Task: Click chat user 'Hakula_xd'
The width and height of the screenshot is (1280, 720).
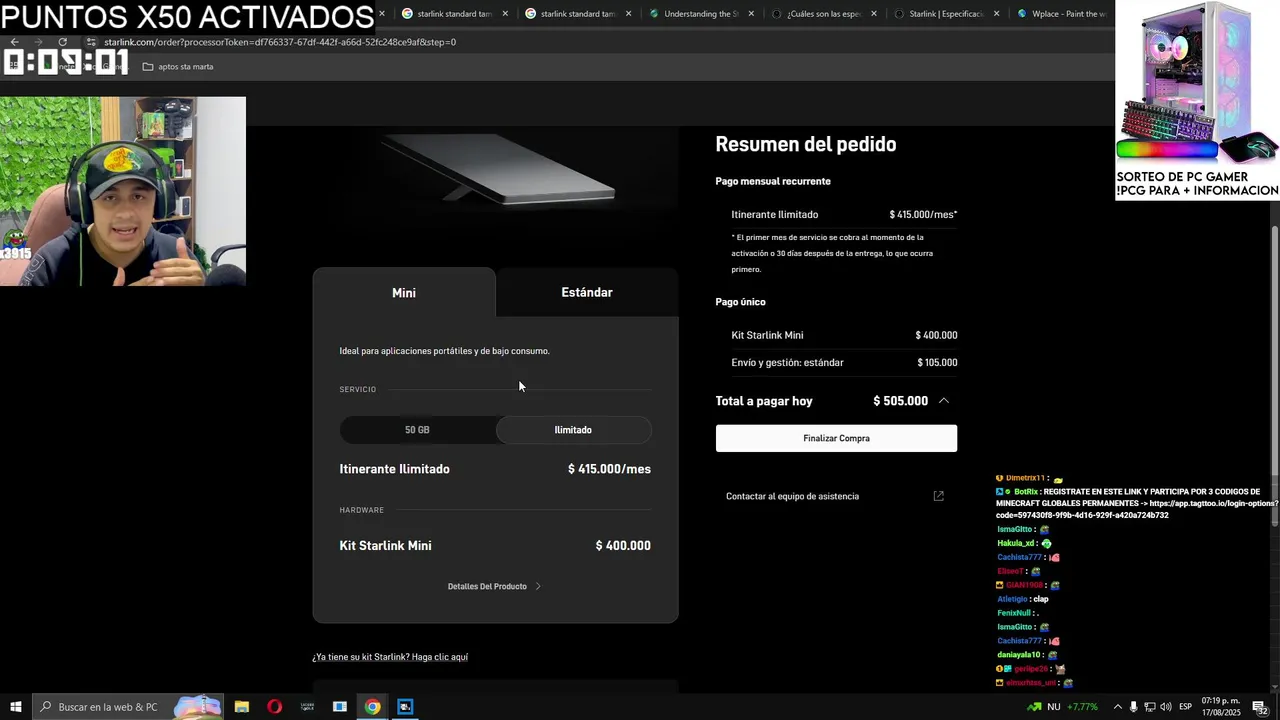Action: click(1015, 543)
